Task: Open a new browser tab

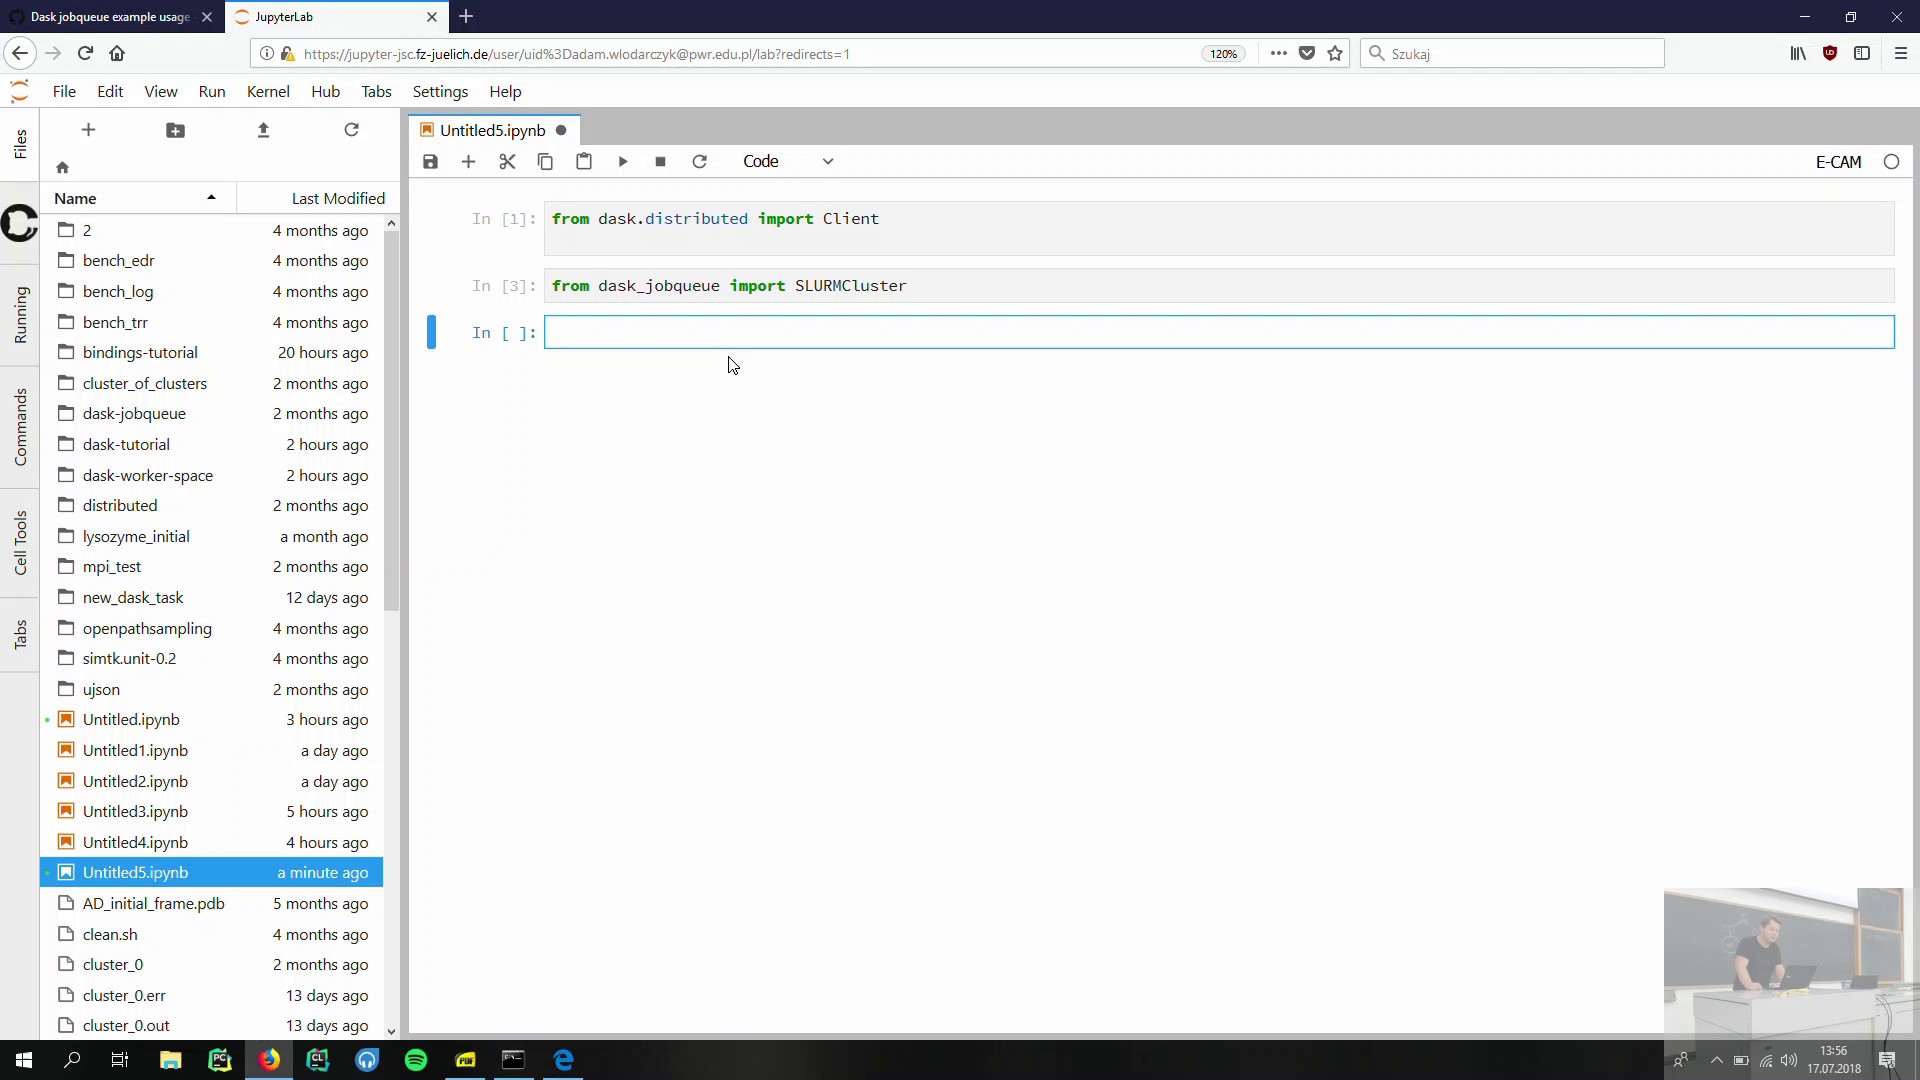Action: [x=466, y=16]
